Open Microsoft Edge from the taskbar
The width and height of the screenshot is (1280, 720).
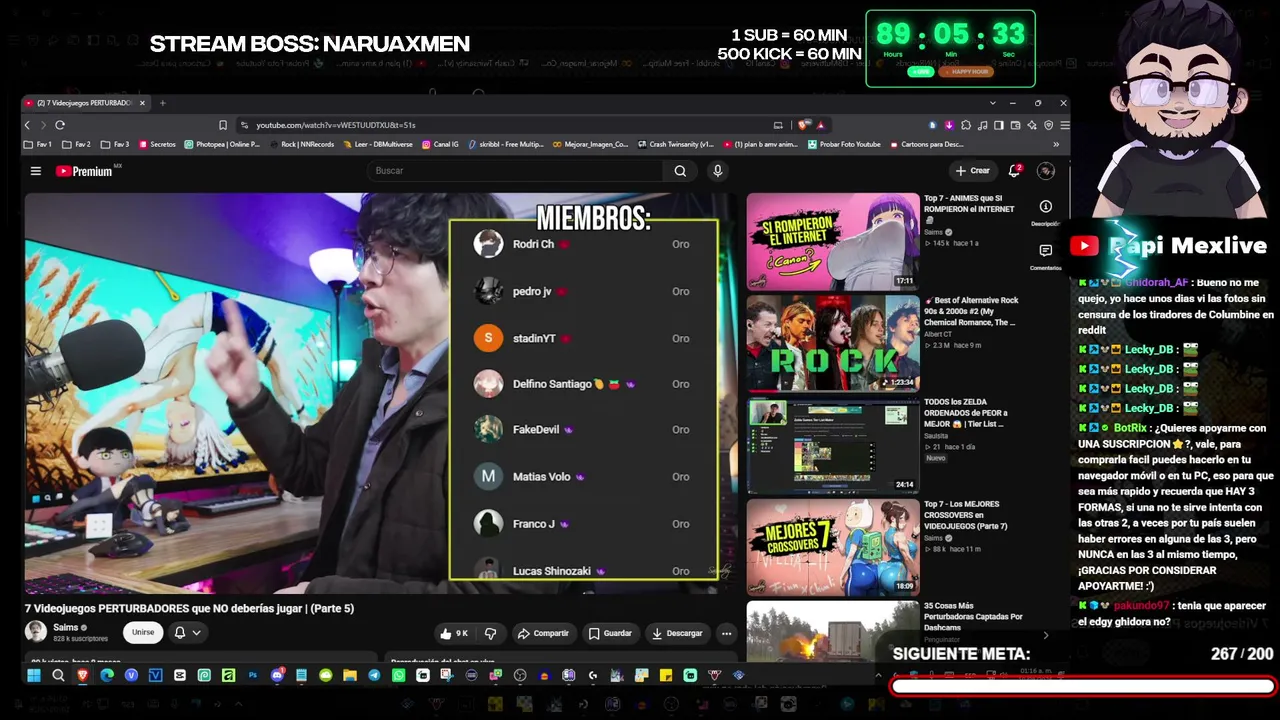pyautogui.click(x=107, y=676)
